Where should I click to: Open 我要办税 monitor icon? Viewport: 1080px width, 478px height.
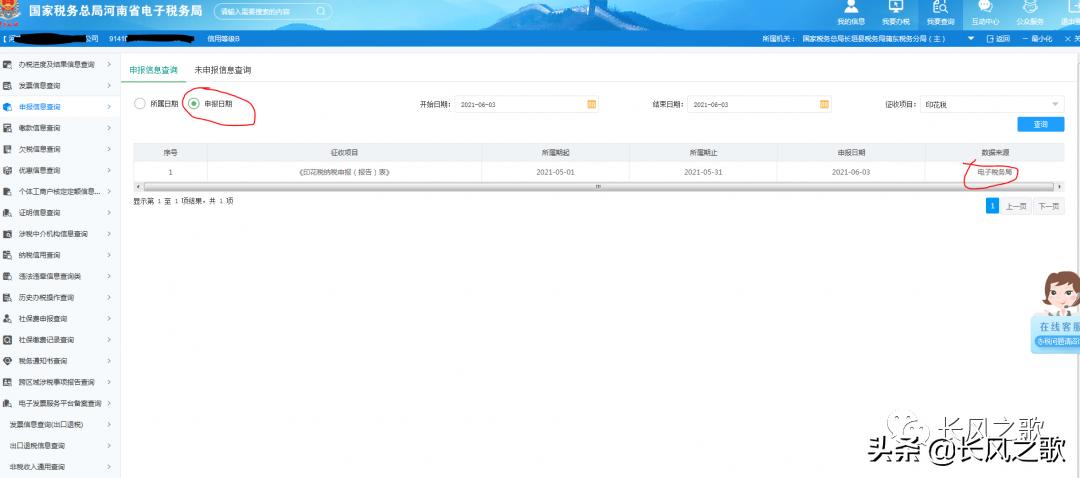click(895, 7)
